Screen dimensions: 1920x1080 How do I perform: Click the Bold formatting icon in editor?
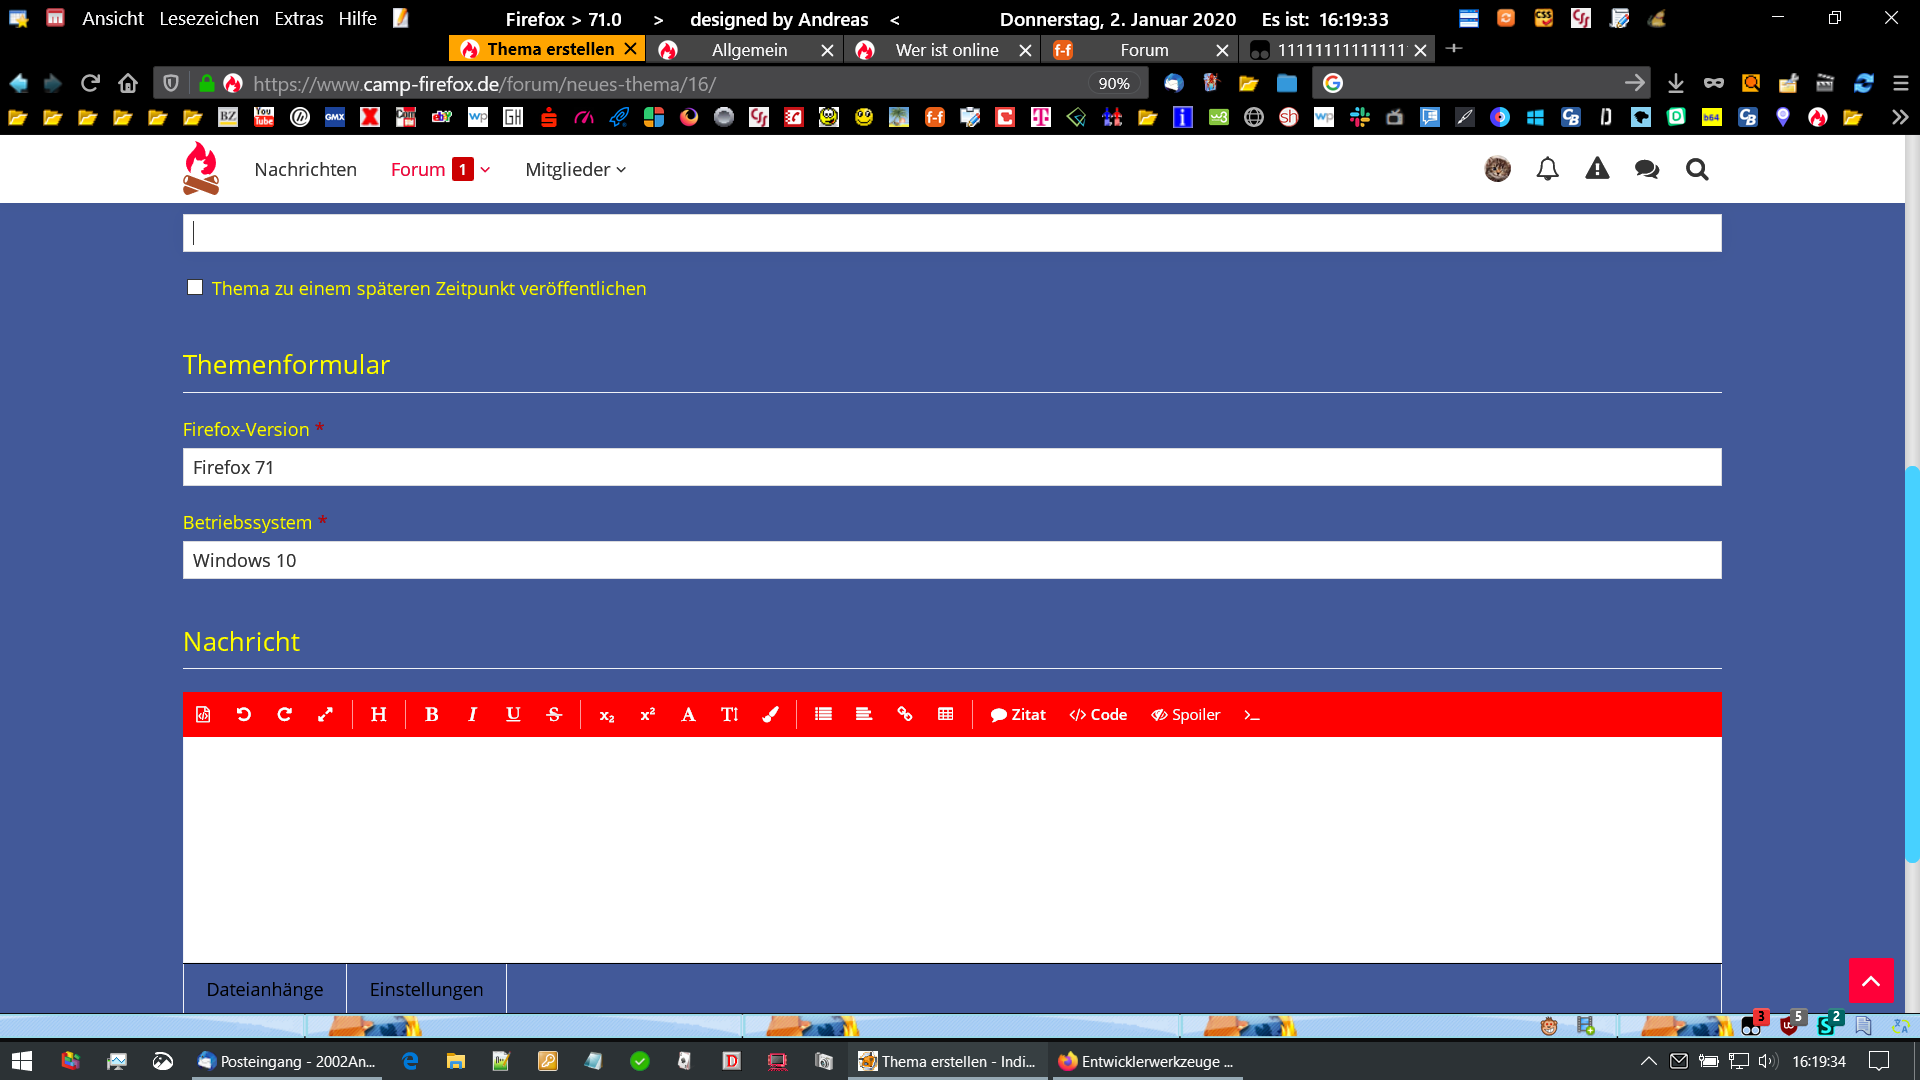[432, 714]
